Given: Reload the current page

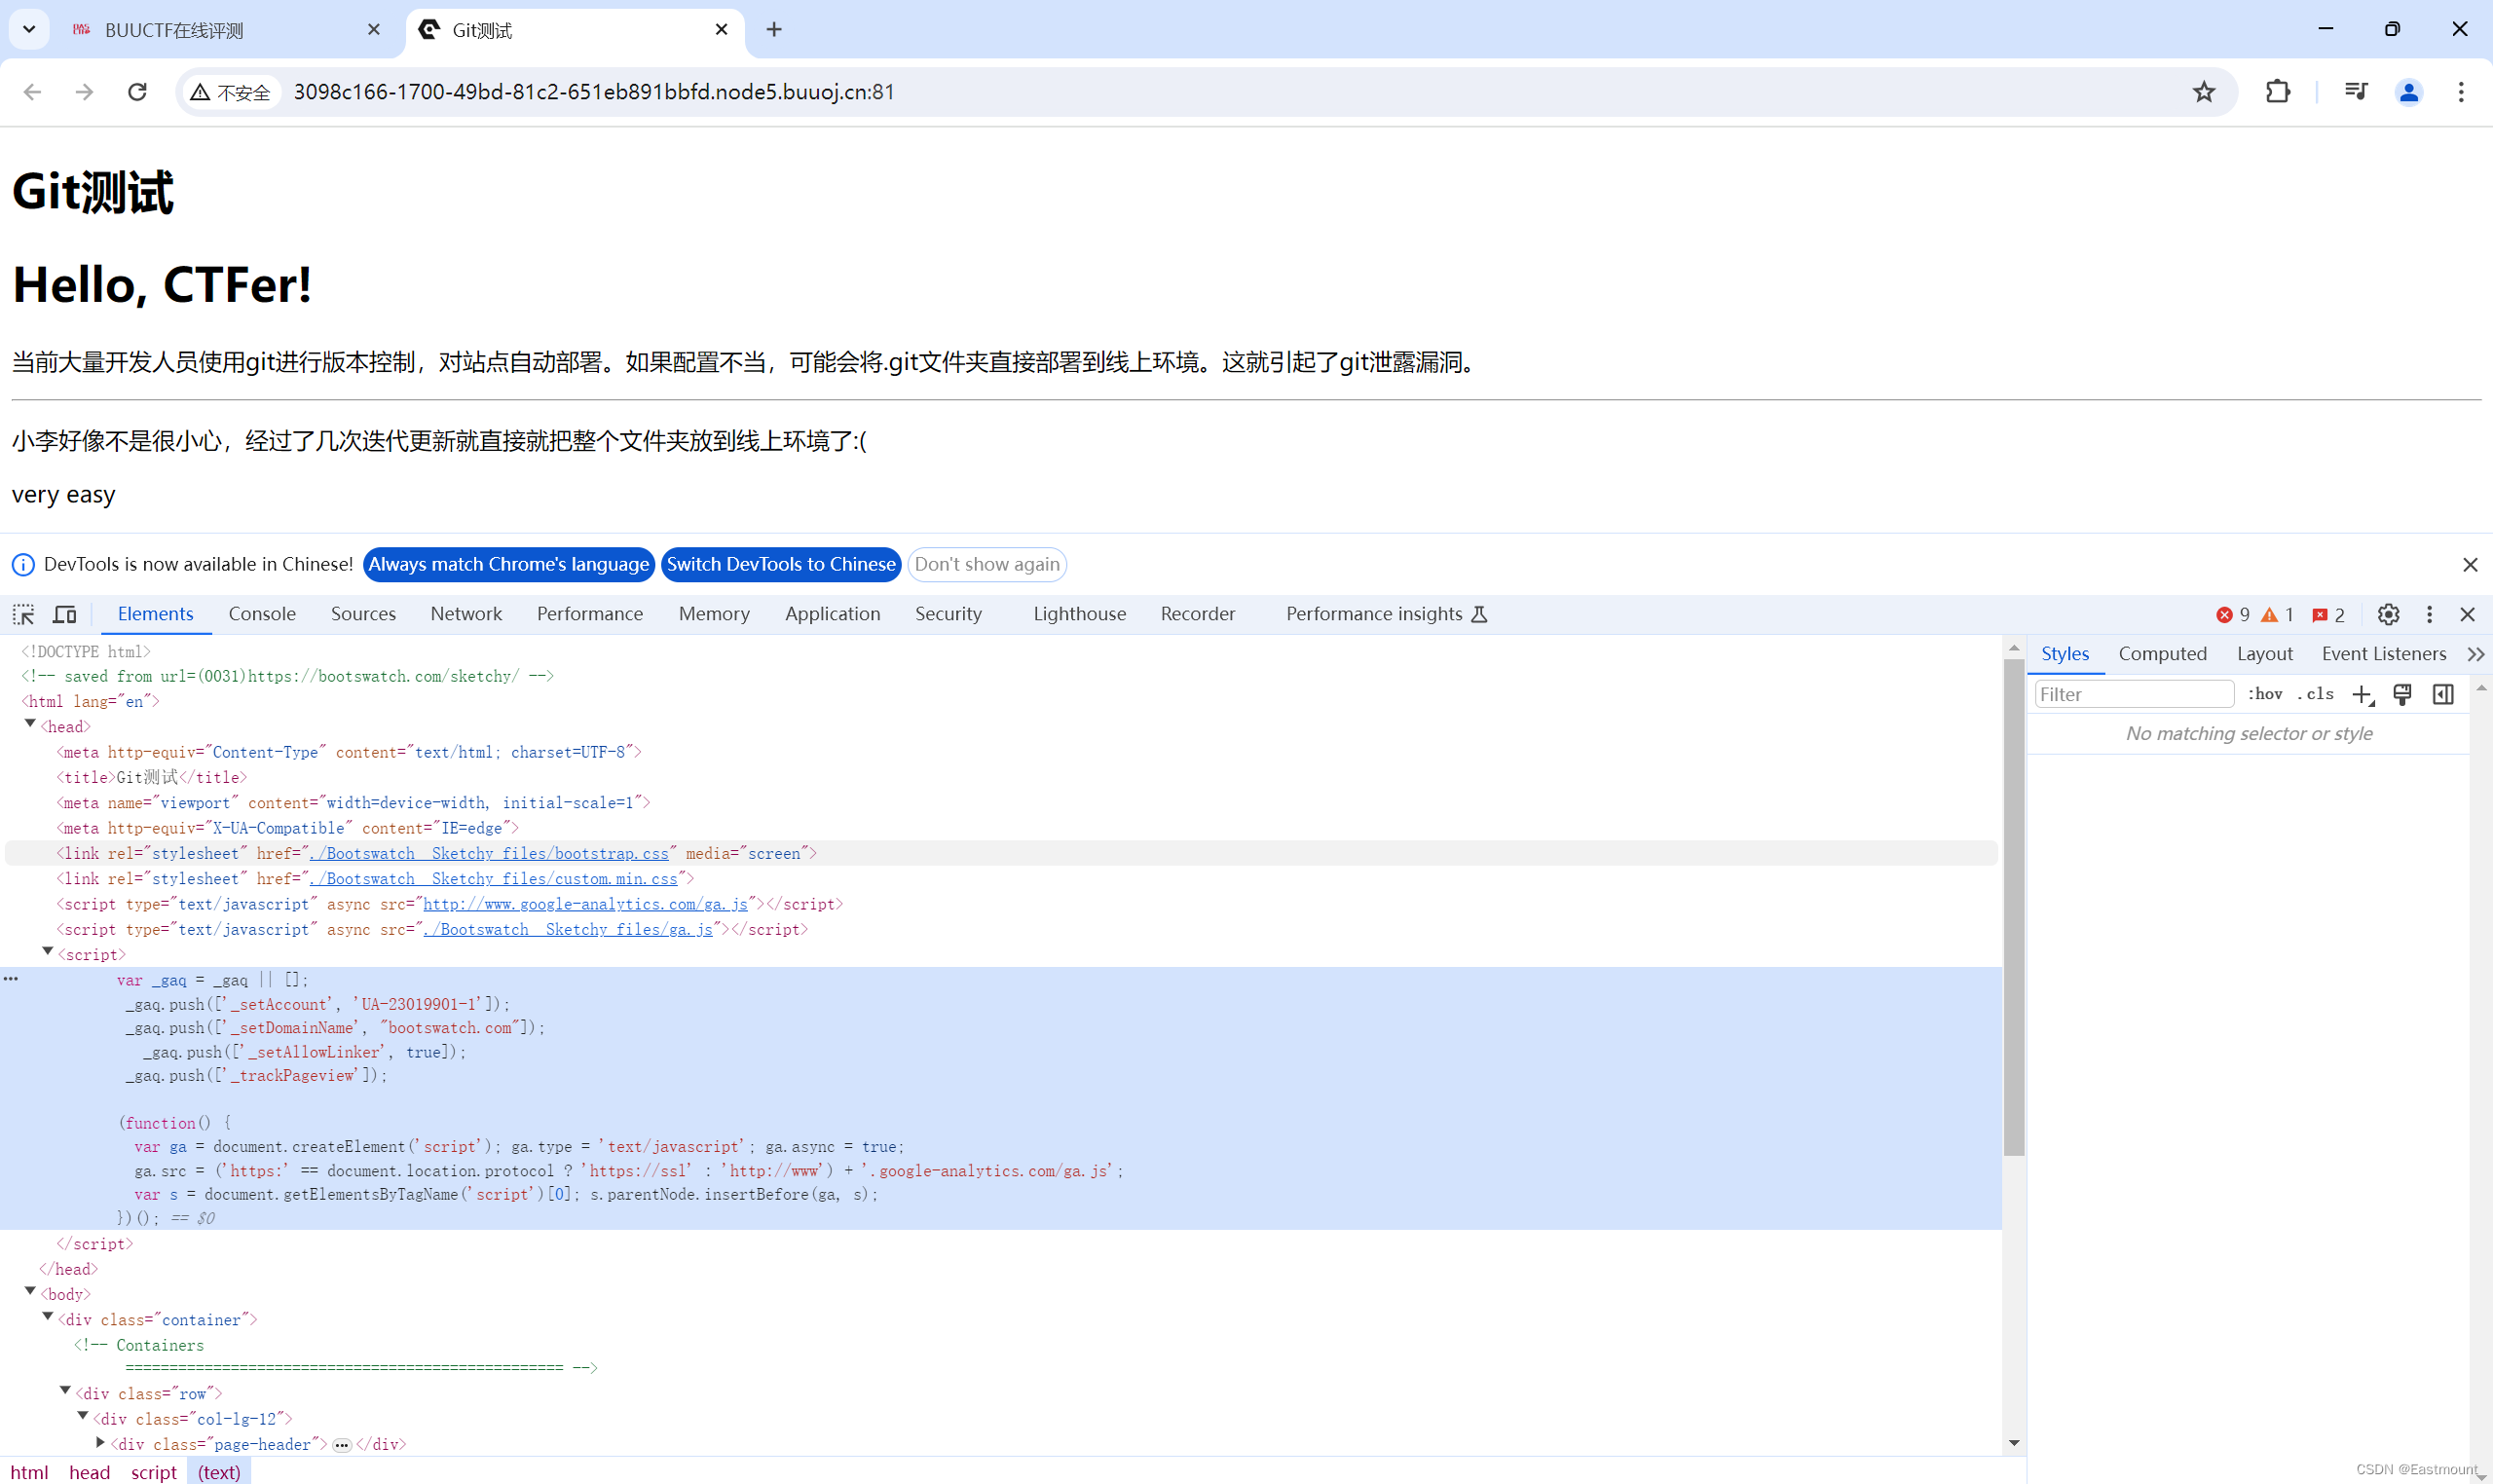Looking at the screenshot, I should point(137,92).
